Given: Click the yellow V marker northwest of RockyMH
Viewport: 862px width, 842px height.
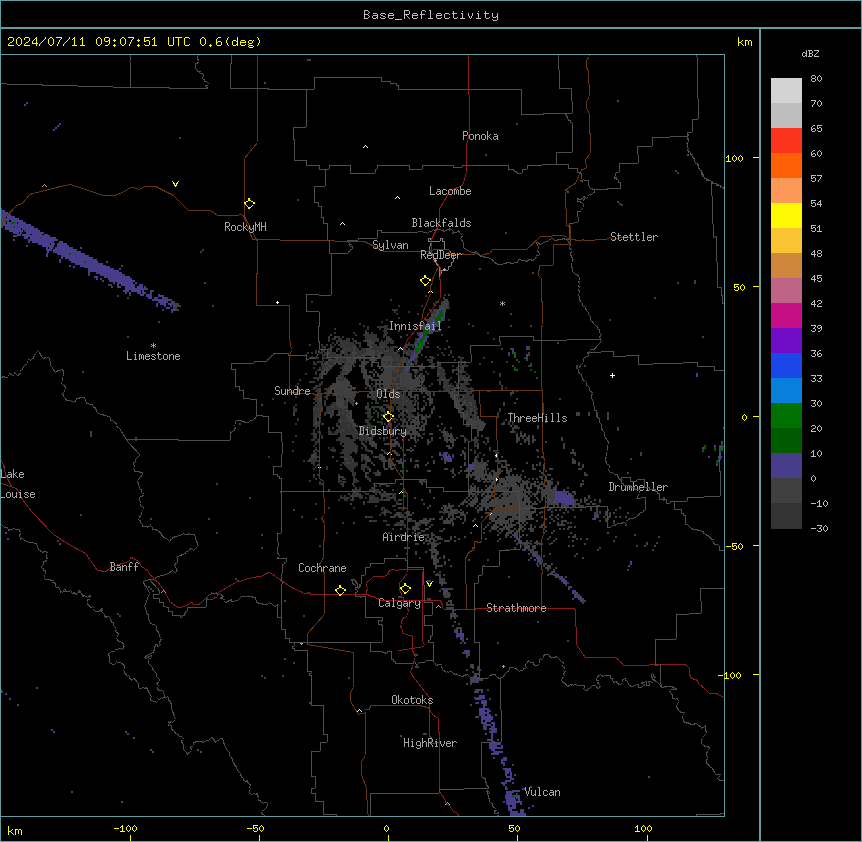Looking at the screenshot, I should pyautogui.click(x=175, y=184).
